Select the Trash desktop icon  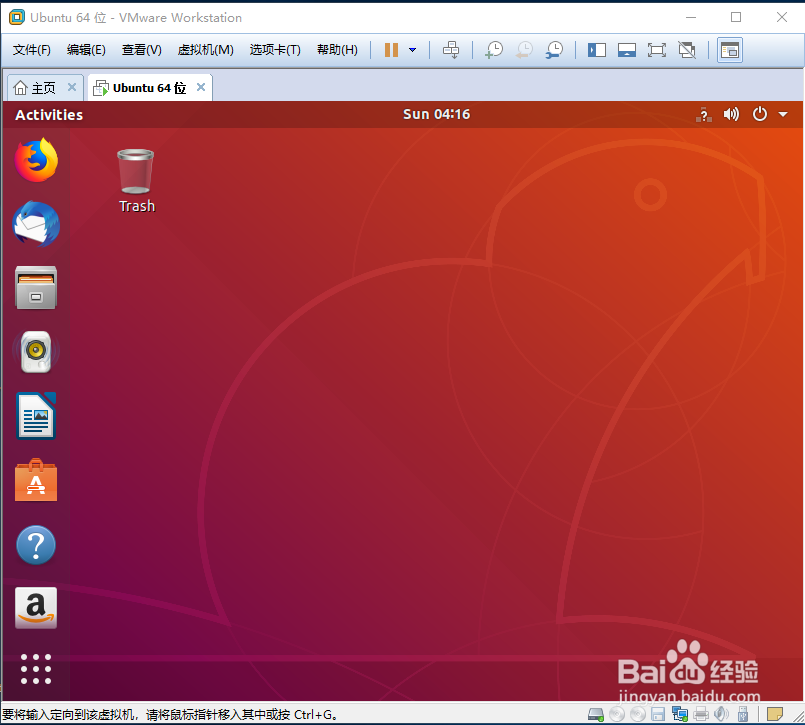136,181
